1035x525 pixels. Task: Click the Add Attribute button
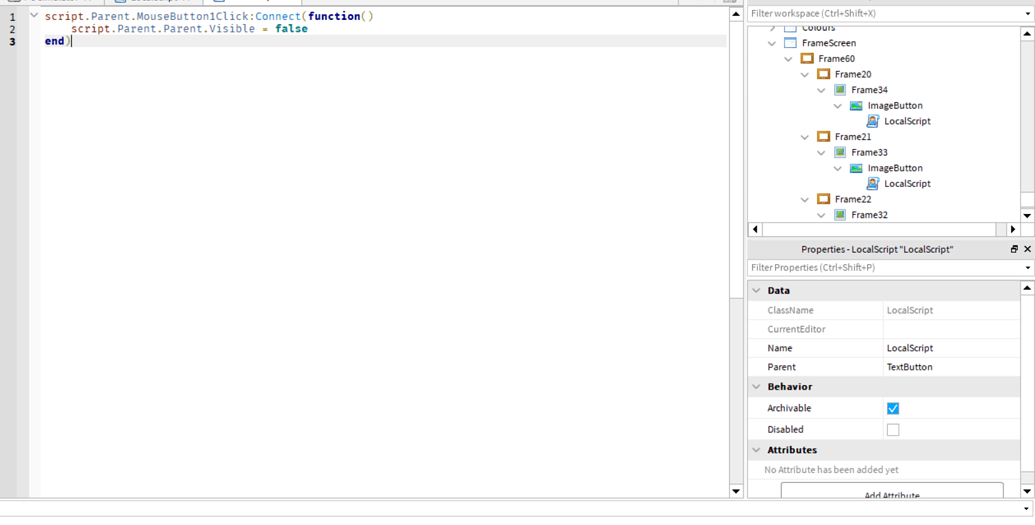pos(892,491)
